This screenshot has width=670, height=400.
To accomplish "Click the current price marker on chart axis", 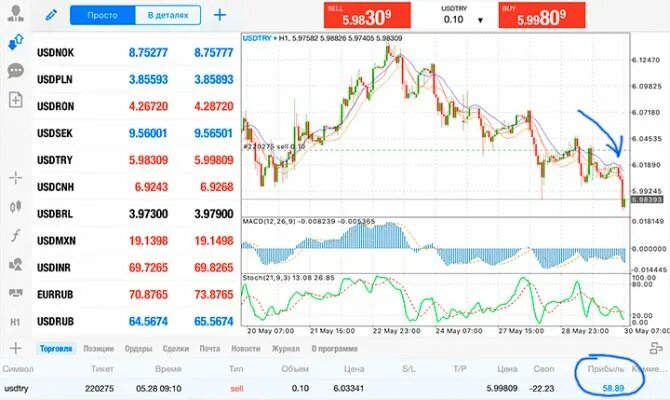I will 647,200.
